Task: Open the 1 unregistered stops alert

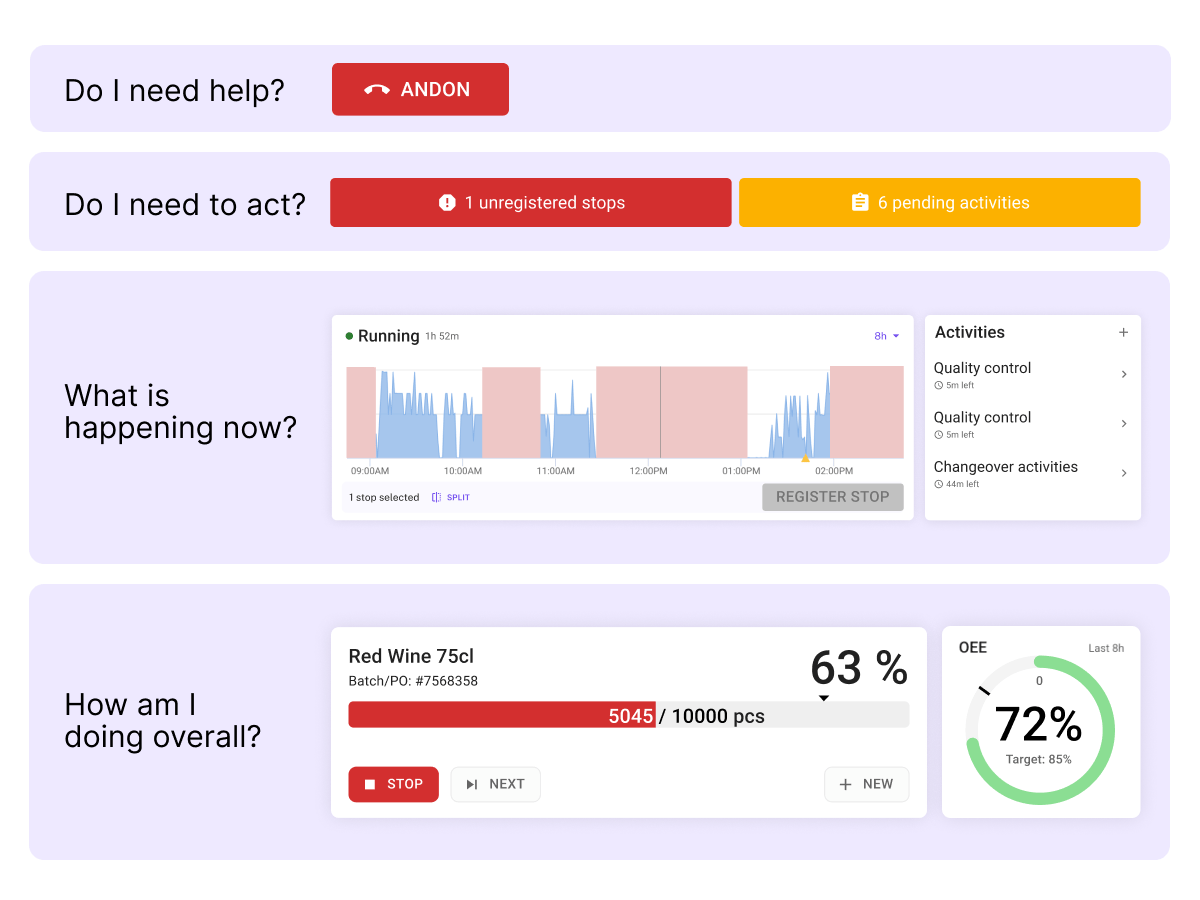Action: click(530, 202)
